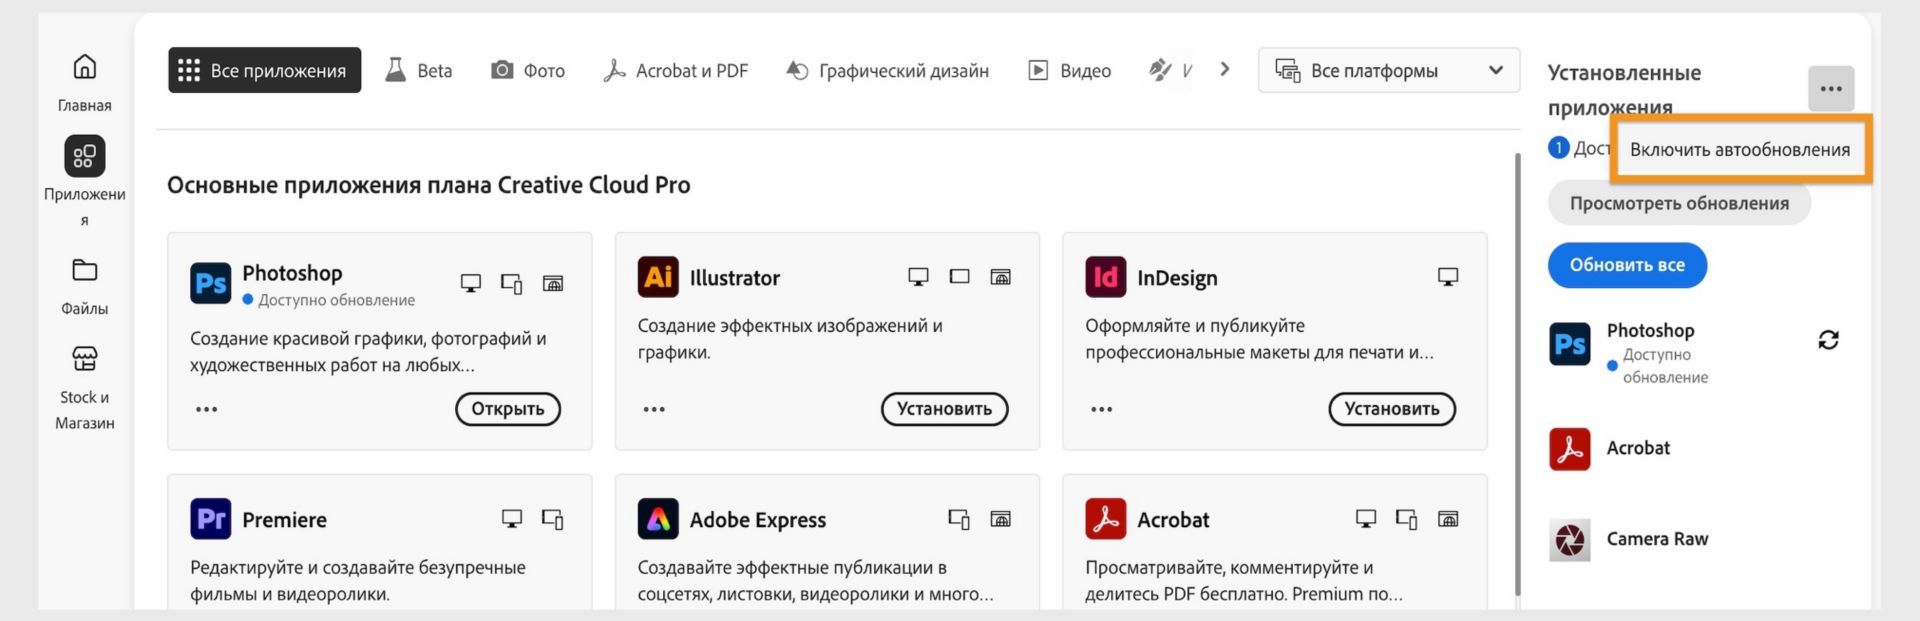Click the Acrobat icon on app card
This screenshot has width=1920, height=621.
point(1105,519)
